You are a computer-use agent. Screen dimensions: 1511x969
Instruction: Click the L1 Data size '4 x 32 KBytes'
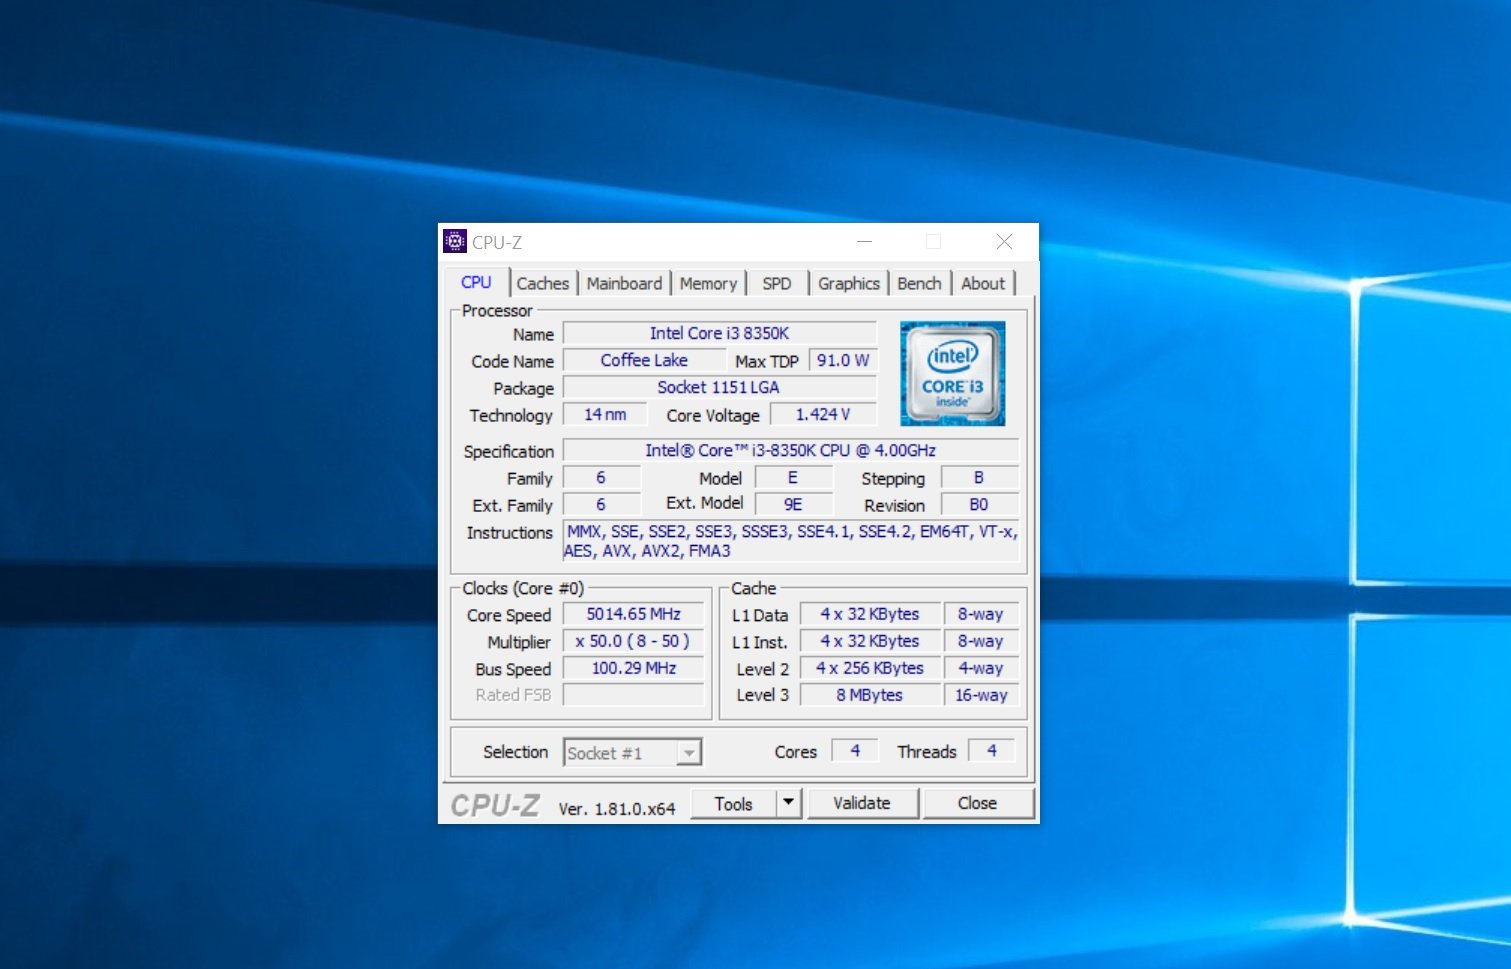(x=870, y=614)
